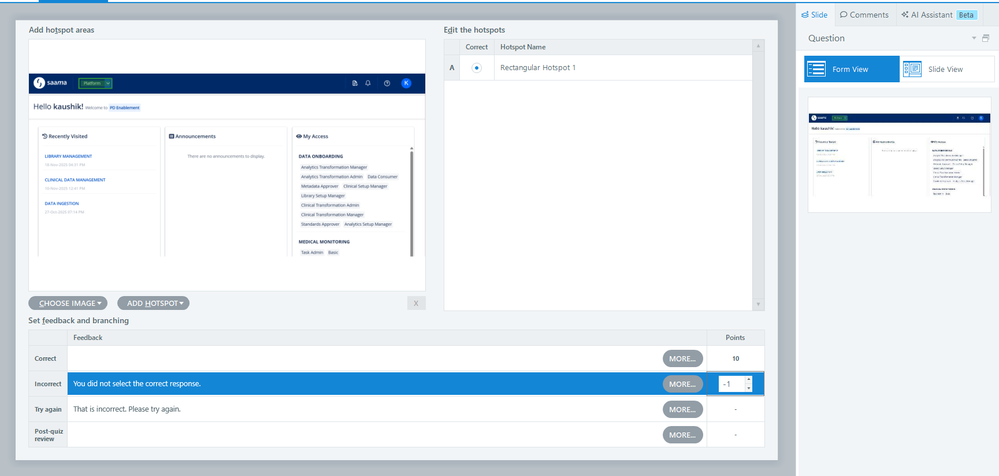Select the Rectangular Hotspot 1 name cell
The image size is (999, 476).
(x=623, y=68)
